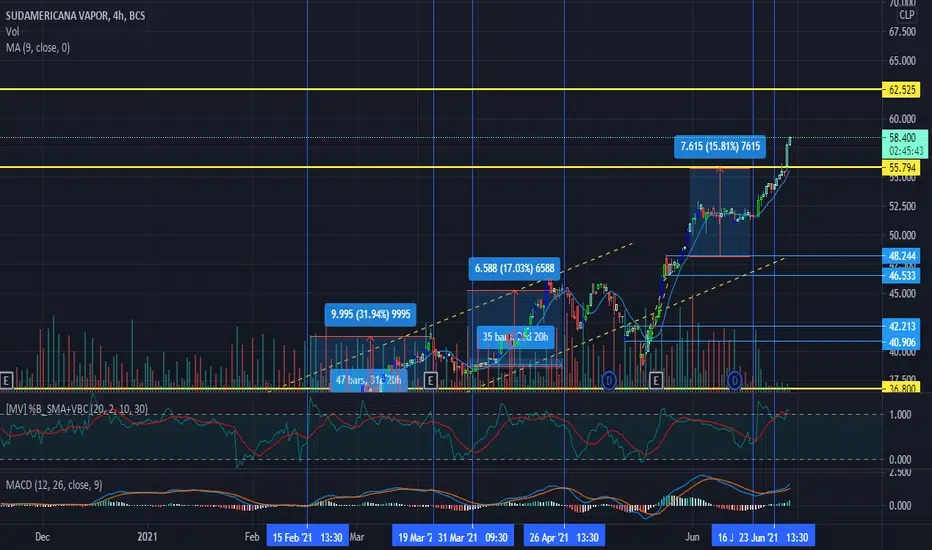Click the 62.525 yellow price label

[x=902, y=90]
